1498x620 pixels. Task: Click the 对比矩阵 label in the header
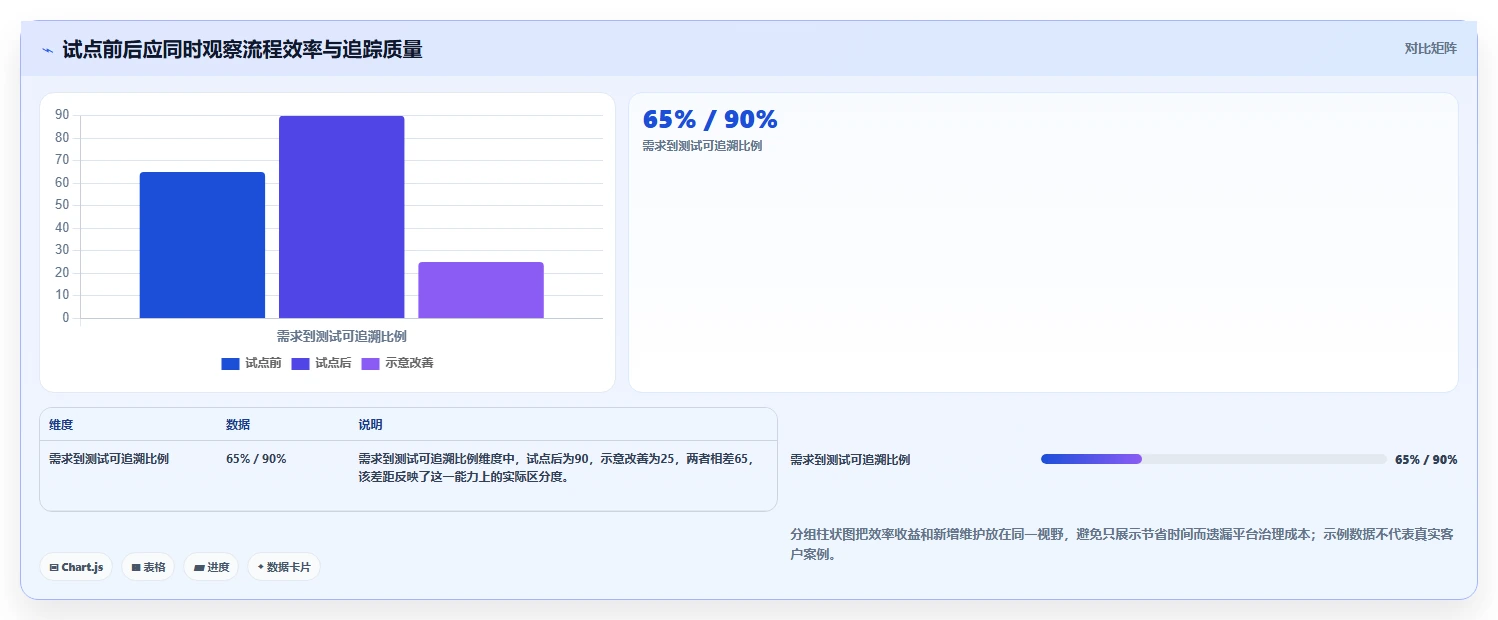(x=1431, y=48)
